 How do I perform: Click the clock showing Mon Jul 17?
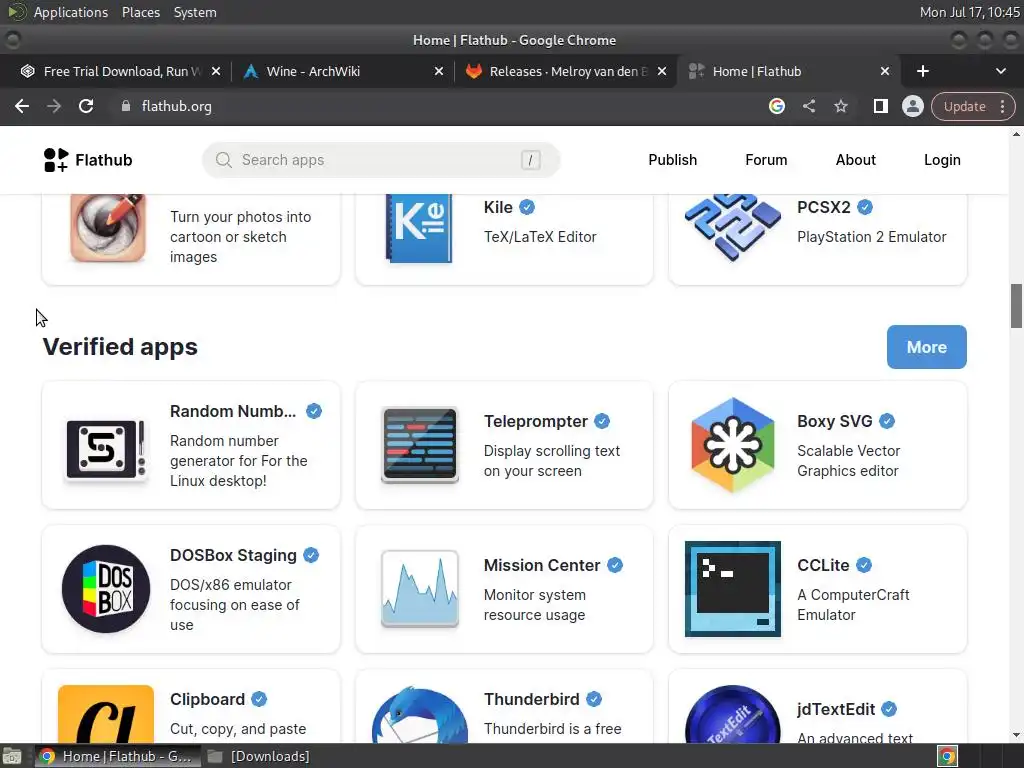coord(969,12)
